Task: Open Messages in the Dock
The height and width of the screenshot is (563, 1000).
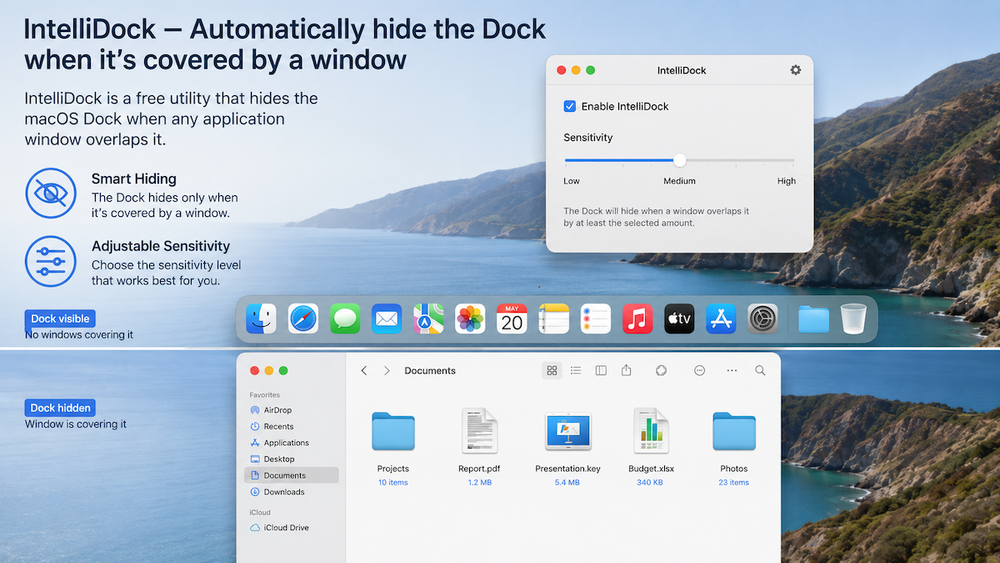Action: click(x=345, y=319)
